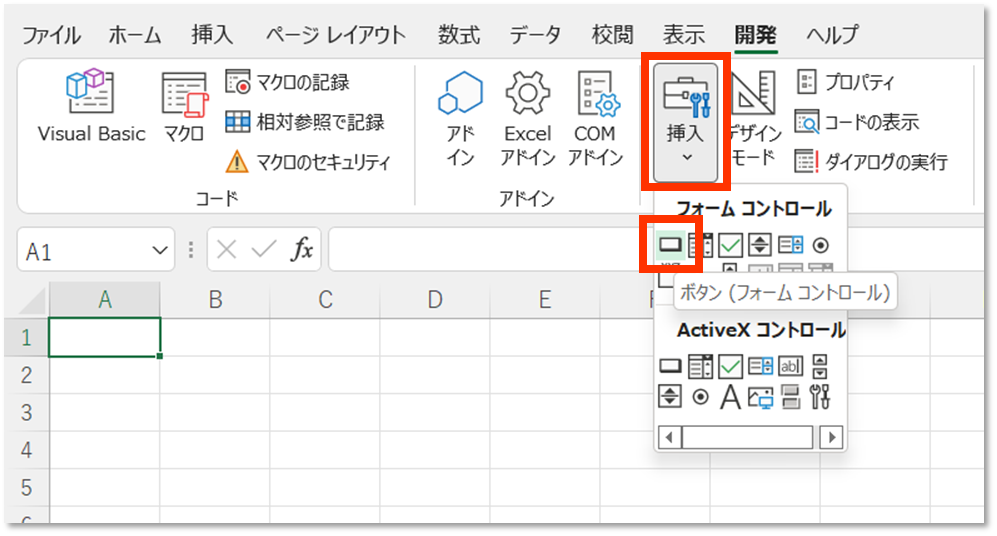
Task: Select row 3 header
Action: (26, 413)
